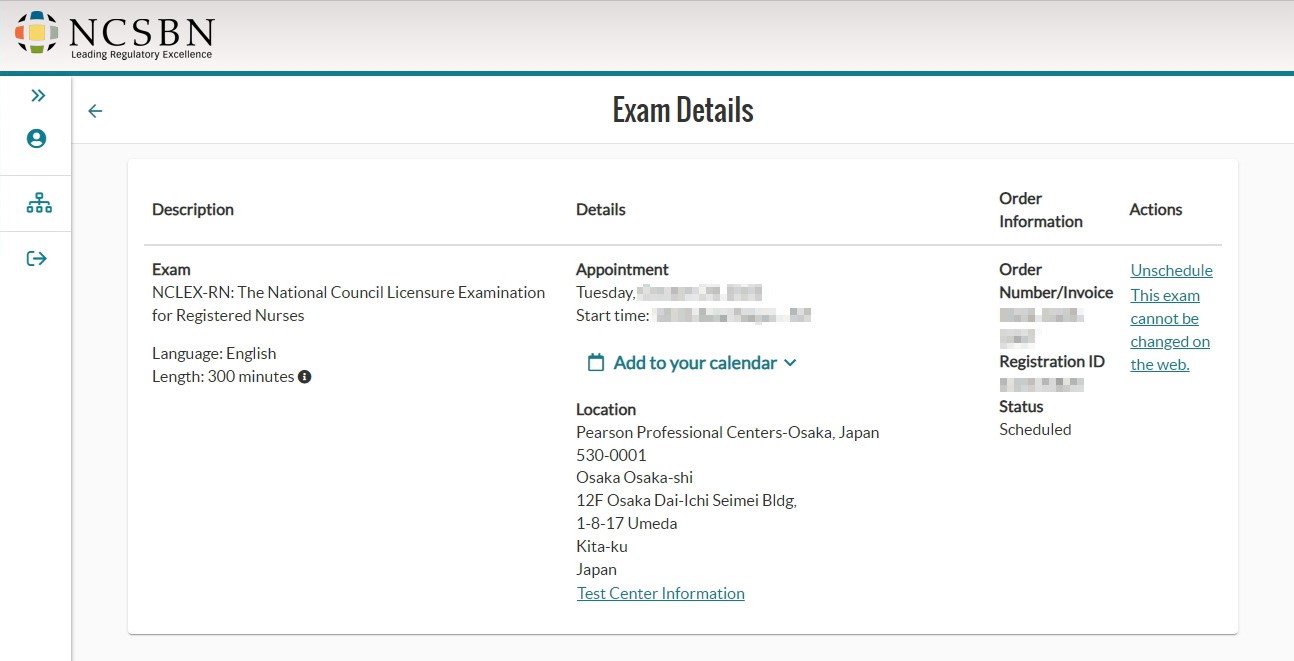Click the calendar icon before Add to your calendar
Image resolution: width=1294 pixels, height=661 pixels.
(596, 363)
